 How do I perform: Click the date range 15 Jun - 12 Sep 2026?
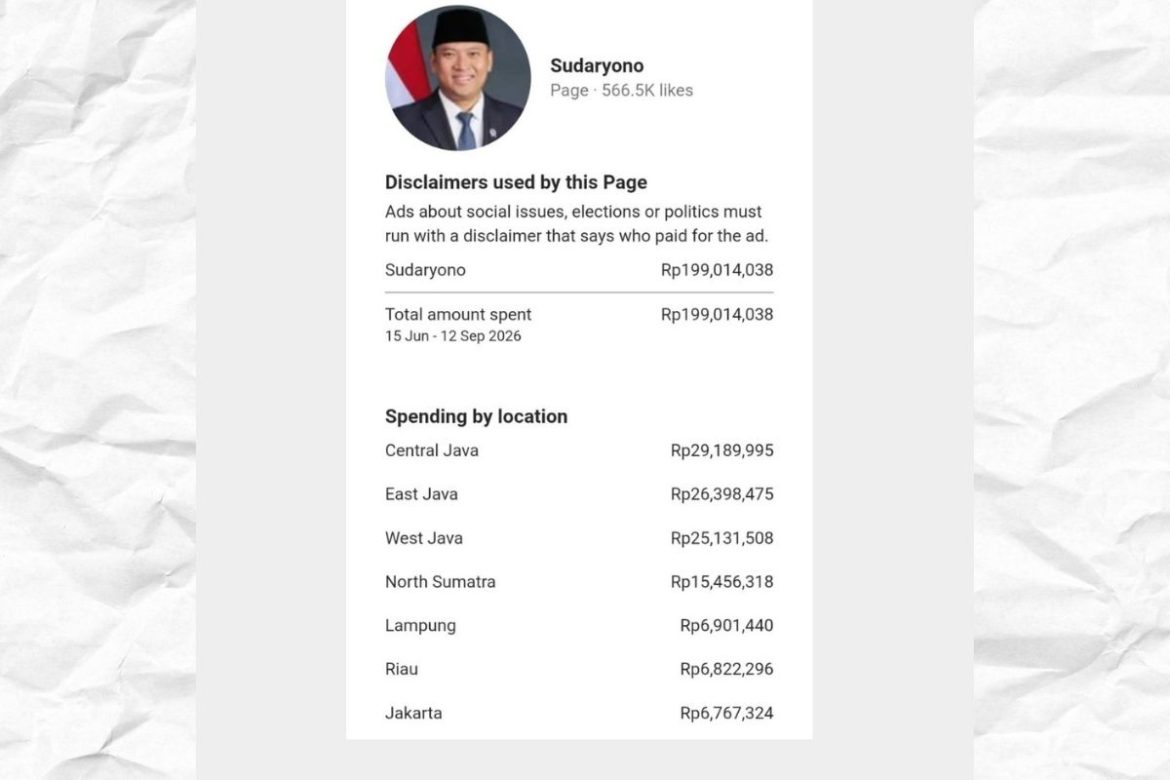[453, 337]
